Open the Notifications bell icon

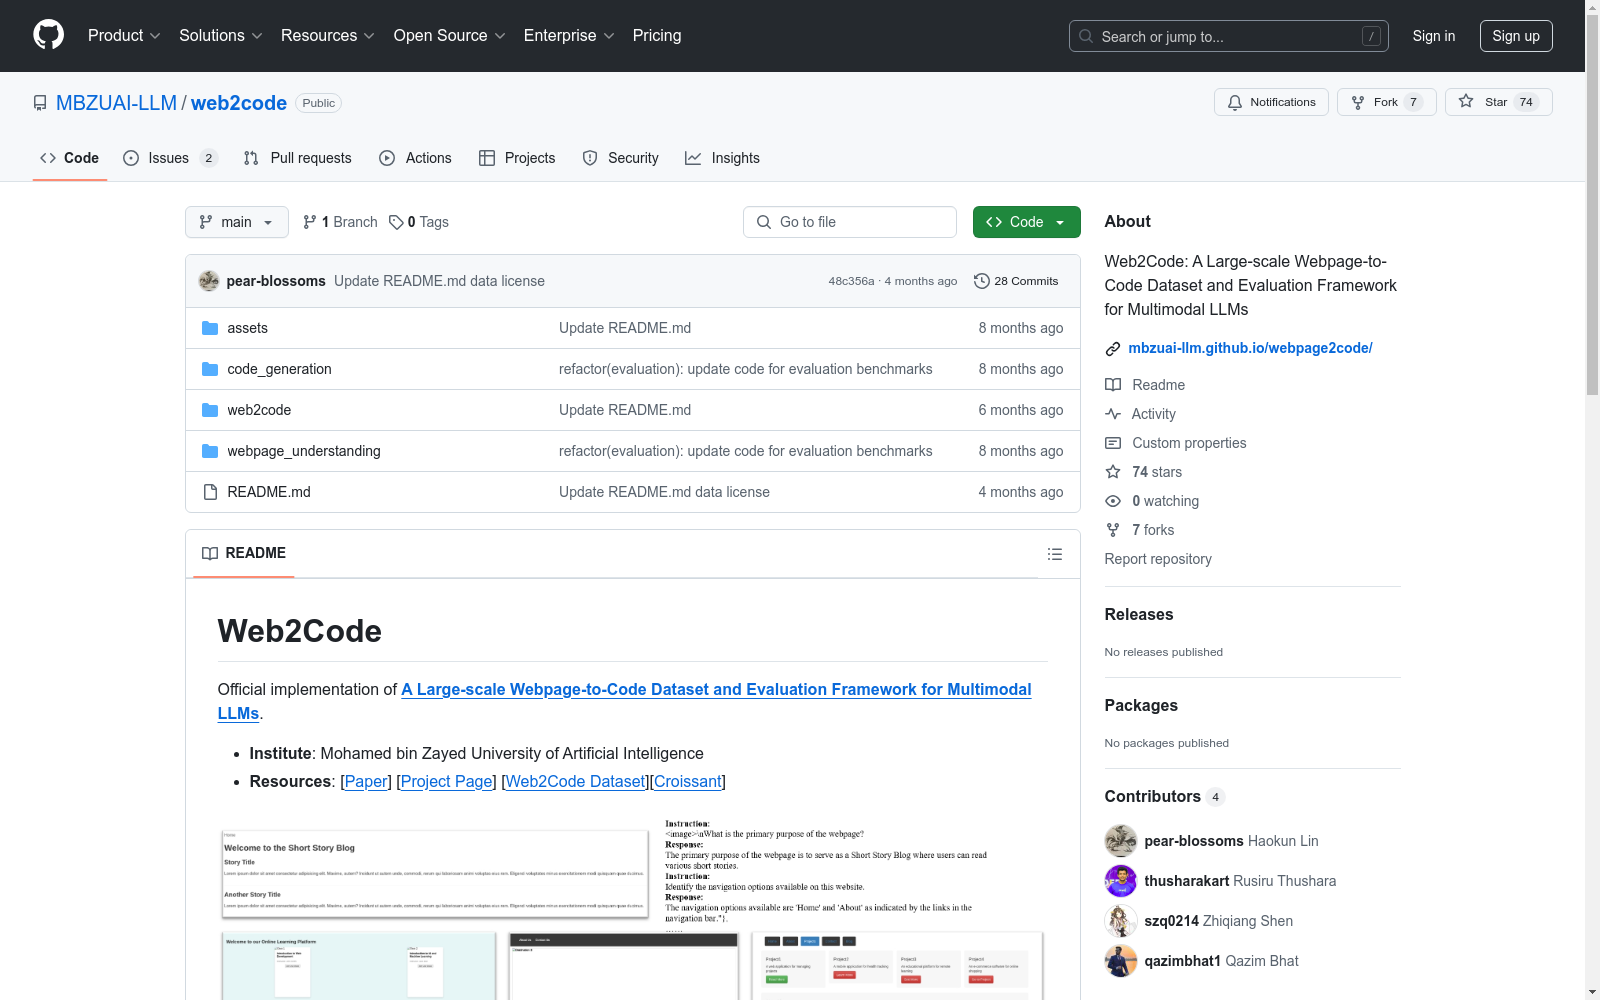(x=1235, y=102)
